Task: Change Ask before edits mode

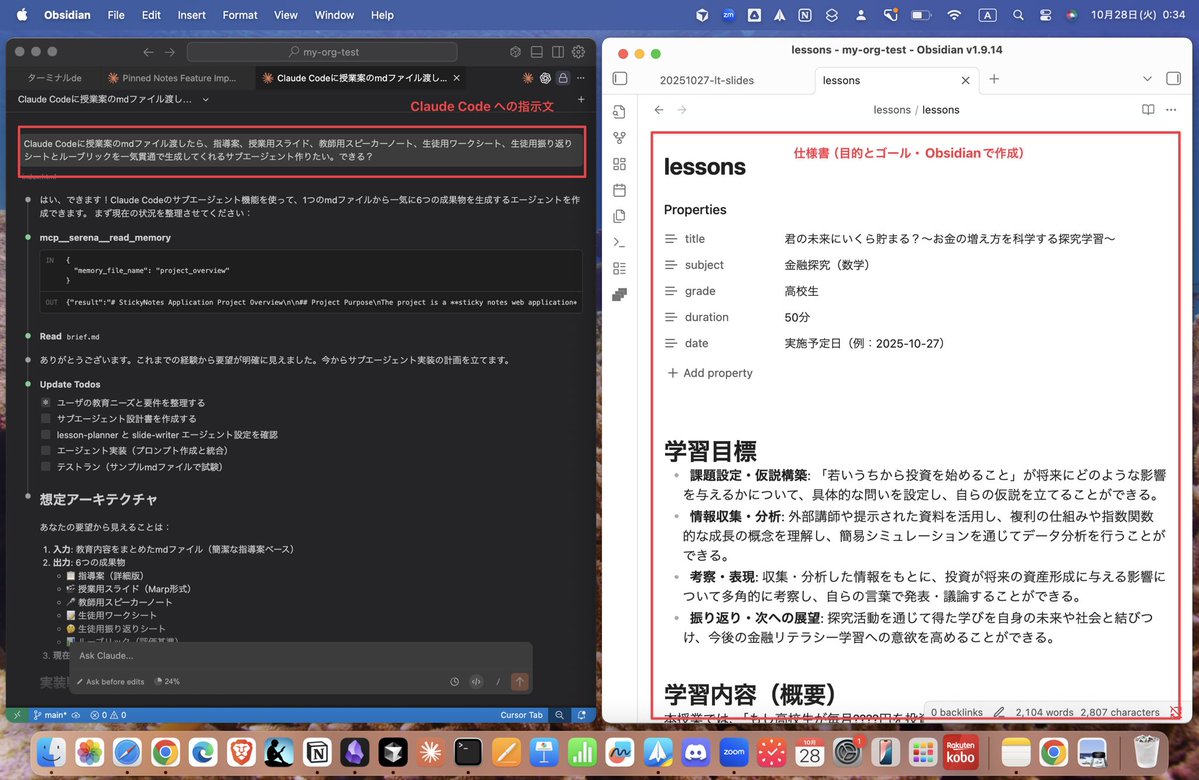Action: 110,681
